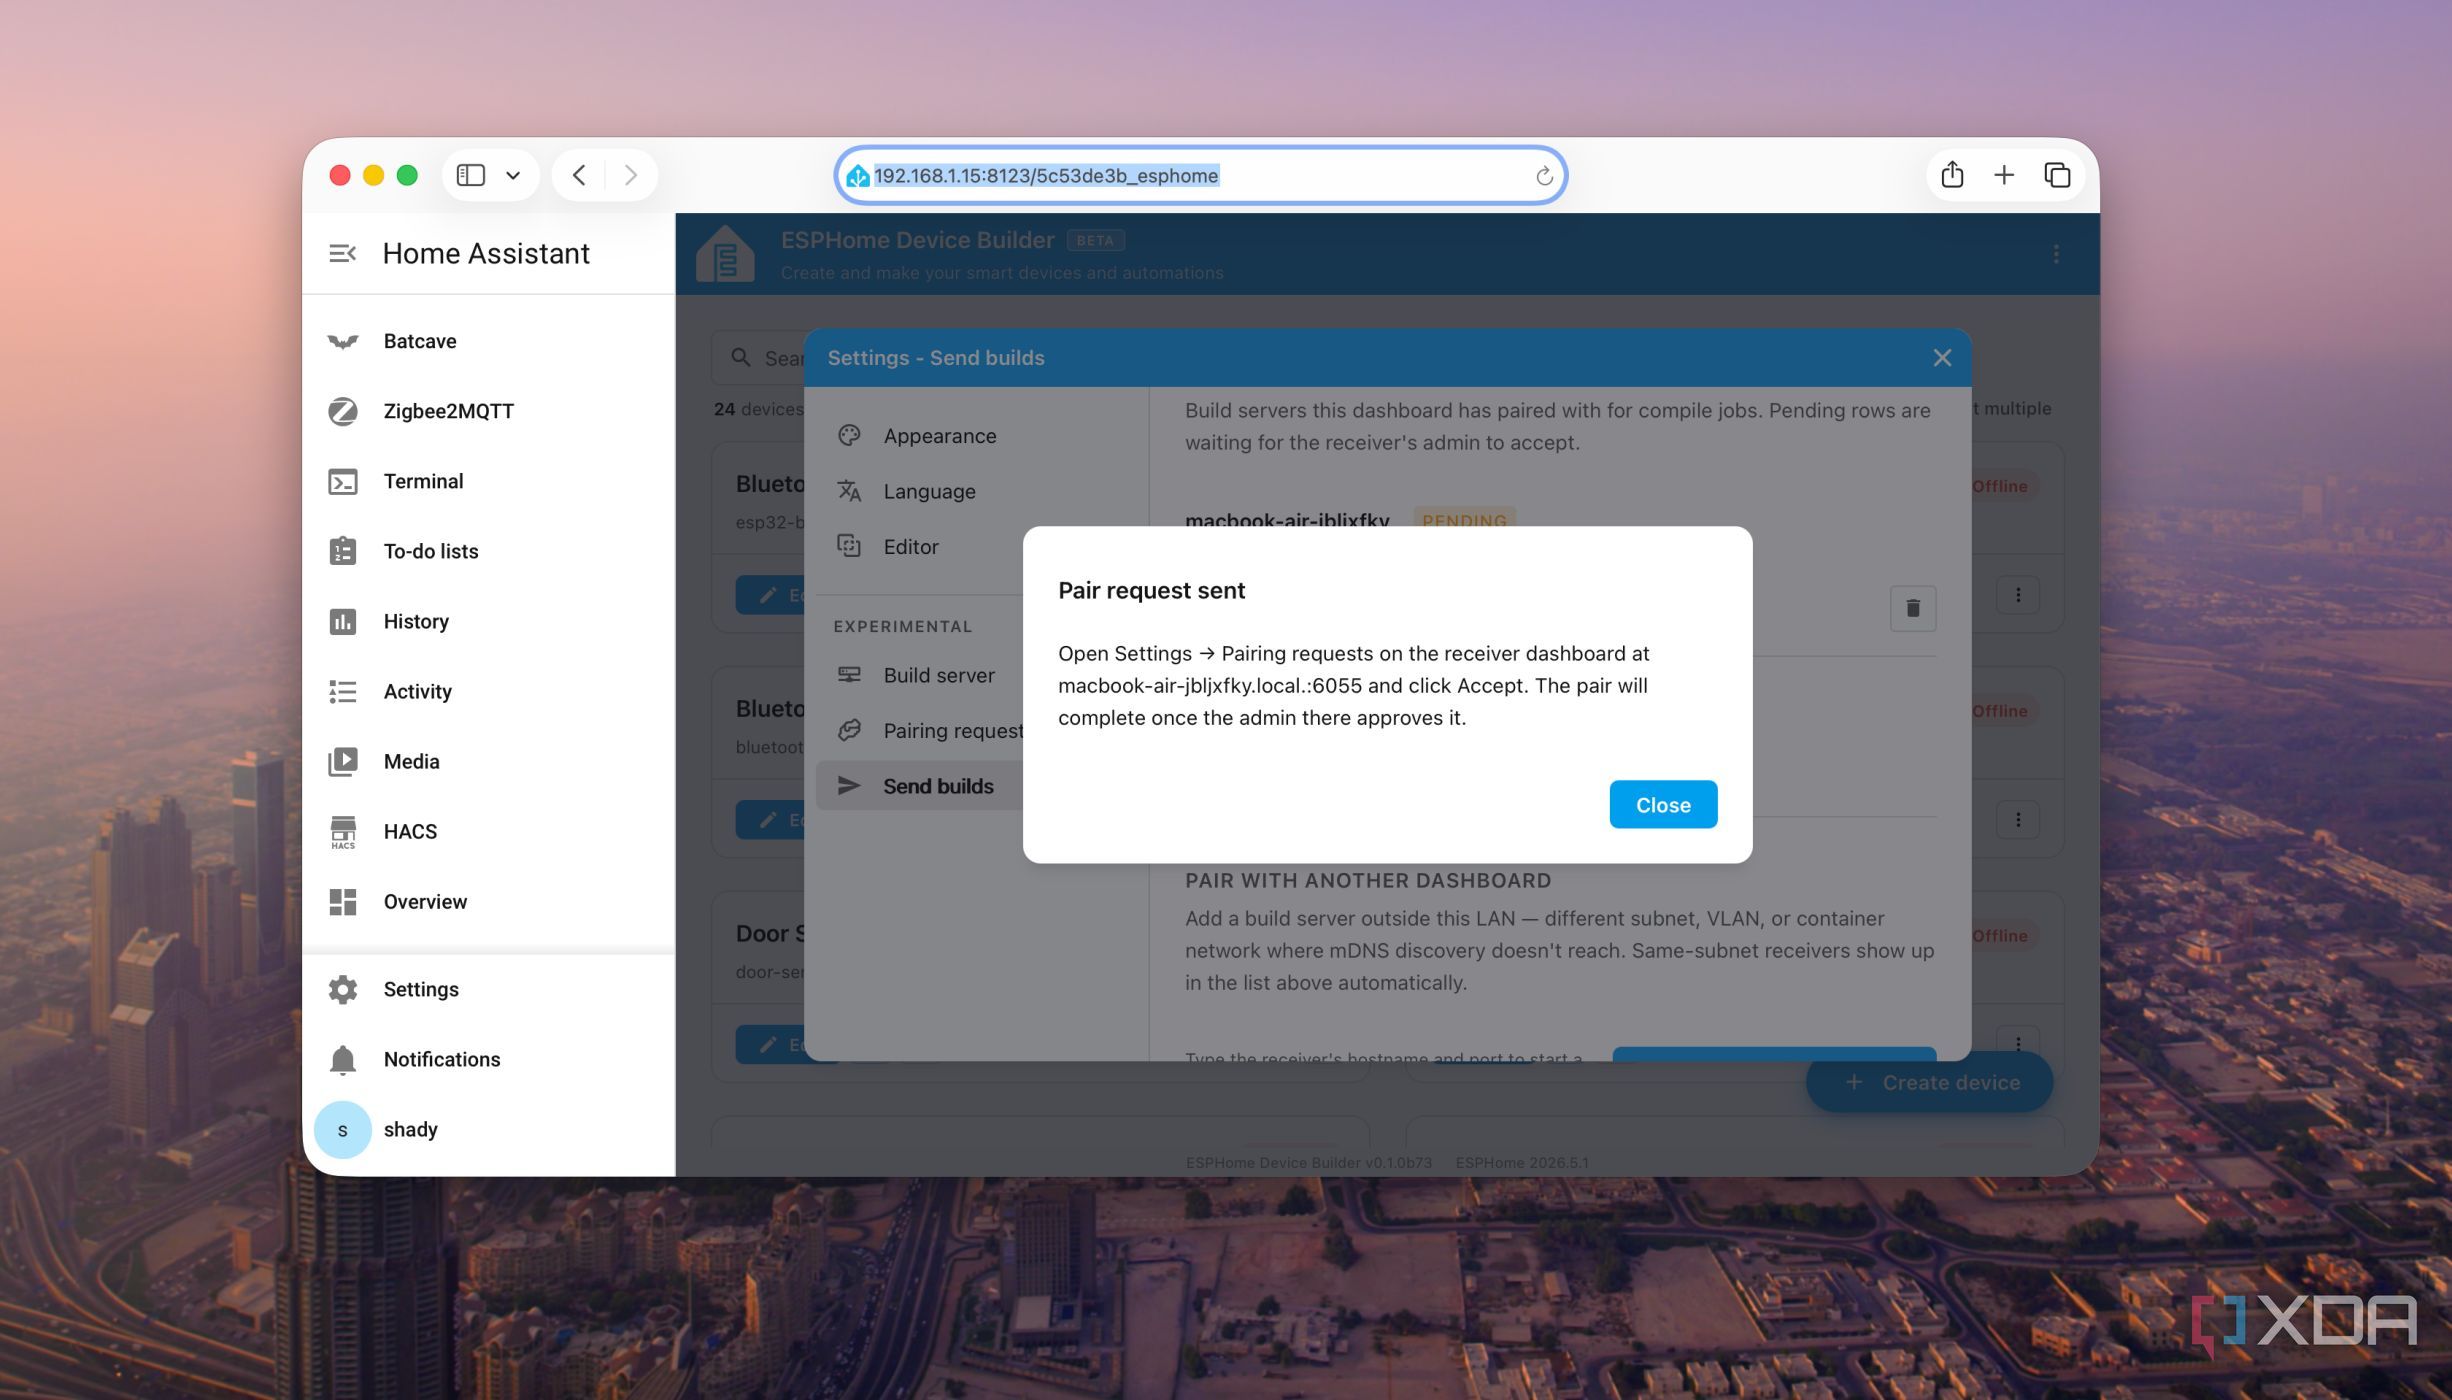Toggle the Safari sidebar

pos(470,175)
